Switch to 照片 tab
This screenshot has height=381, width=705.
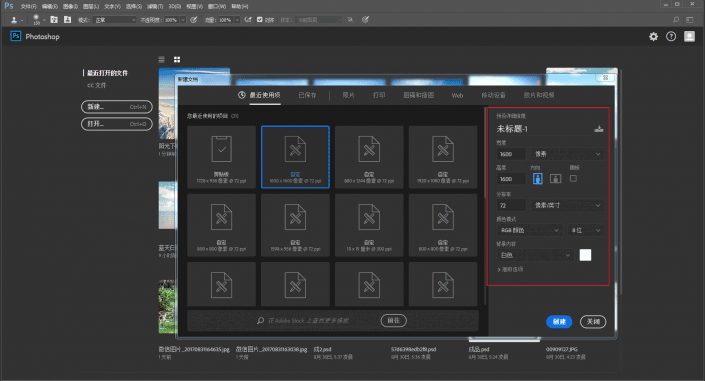tap(348, 95)
